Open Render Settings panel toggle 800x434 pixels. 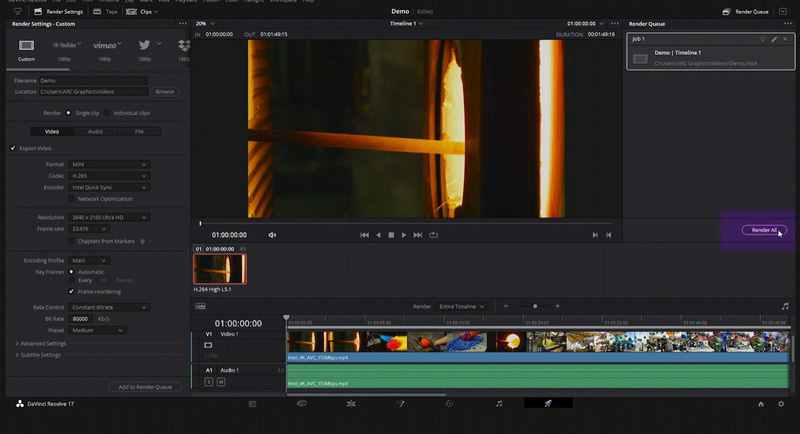pyautogui.click(x=59, y=11)
